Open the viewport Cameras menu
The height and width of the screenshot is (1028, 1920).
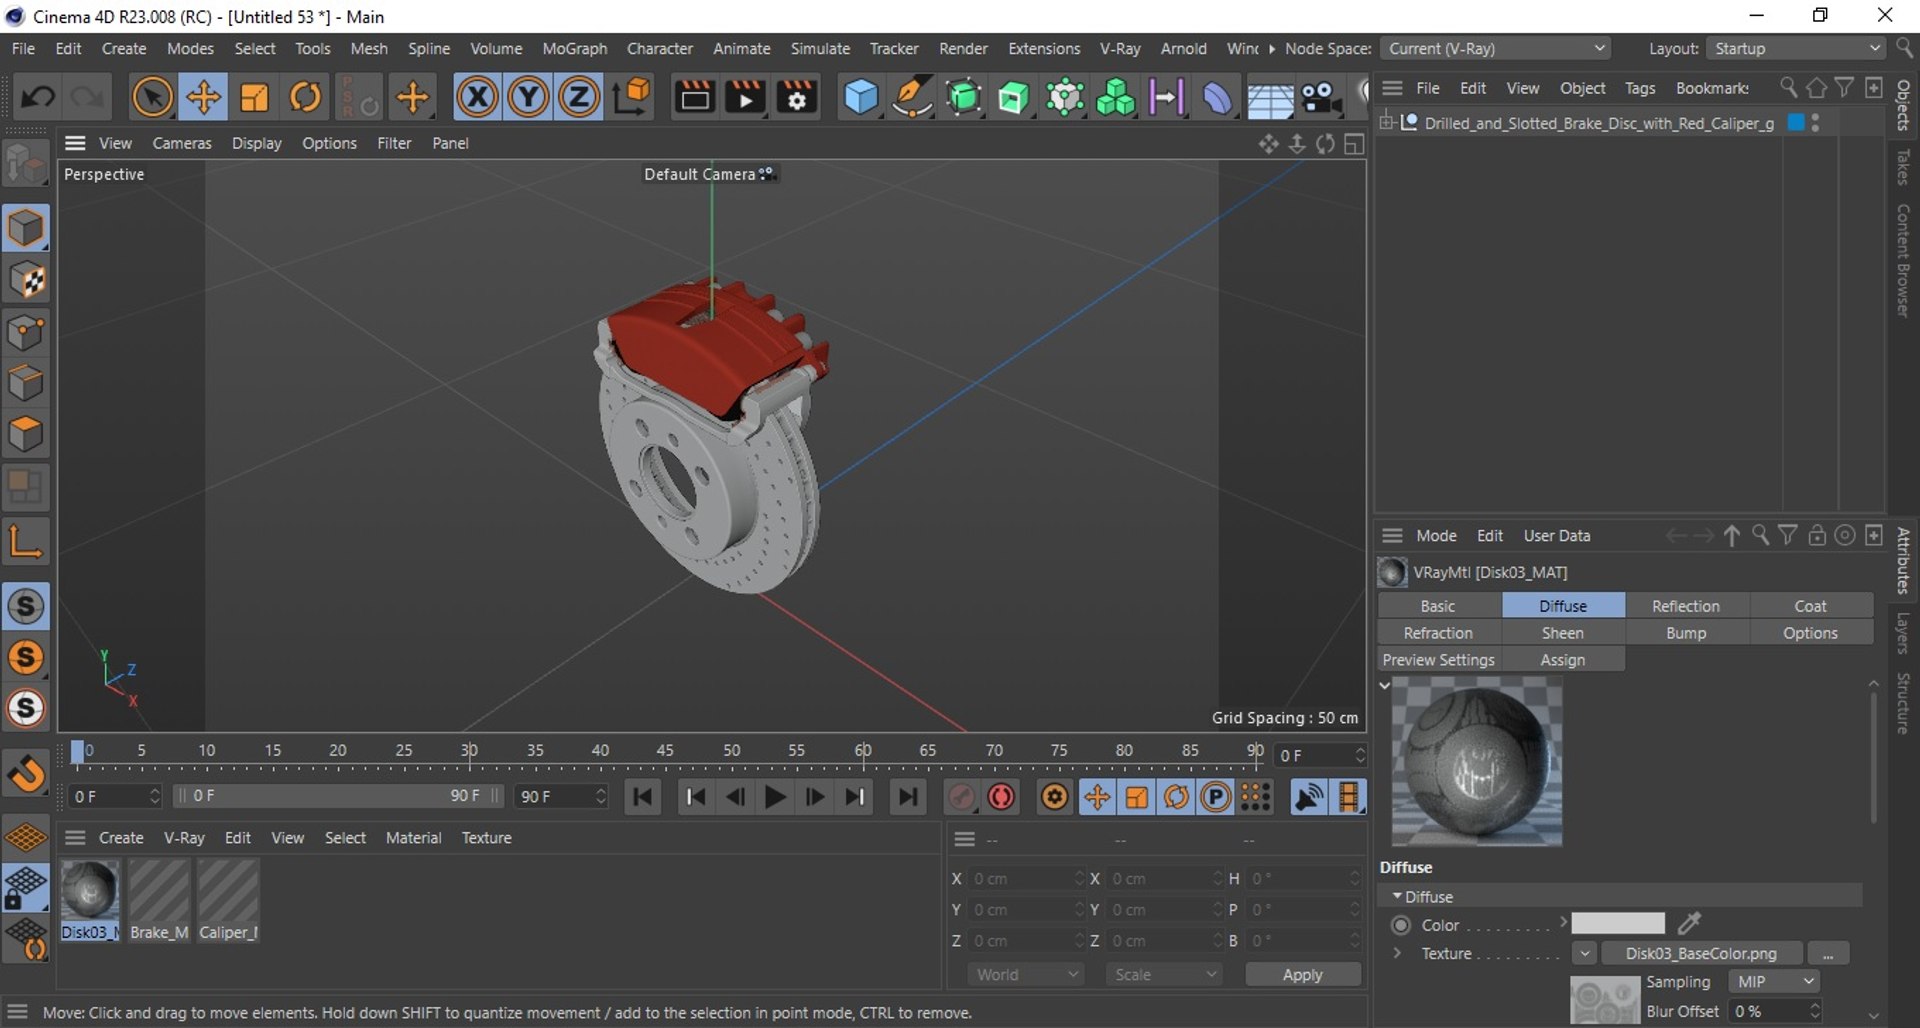point(182,143)
